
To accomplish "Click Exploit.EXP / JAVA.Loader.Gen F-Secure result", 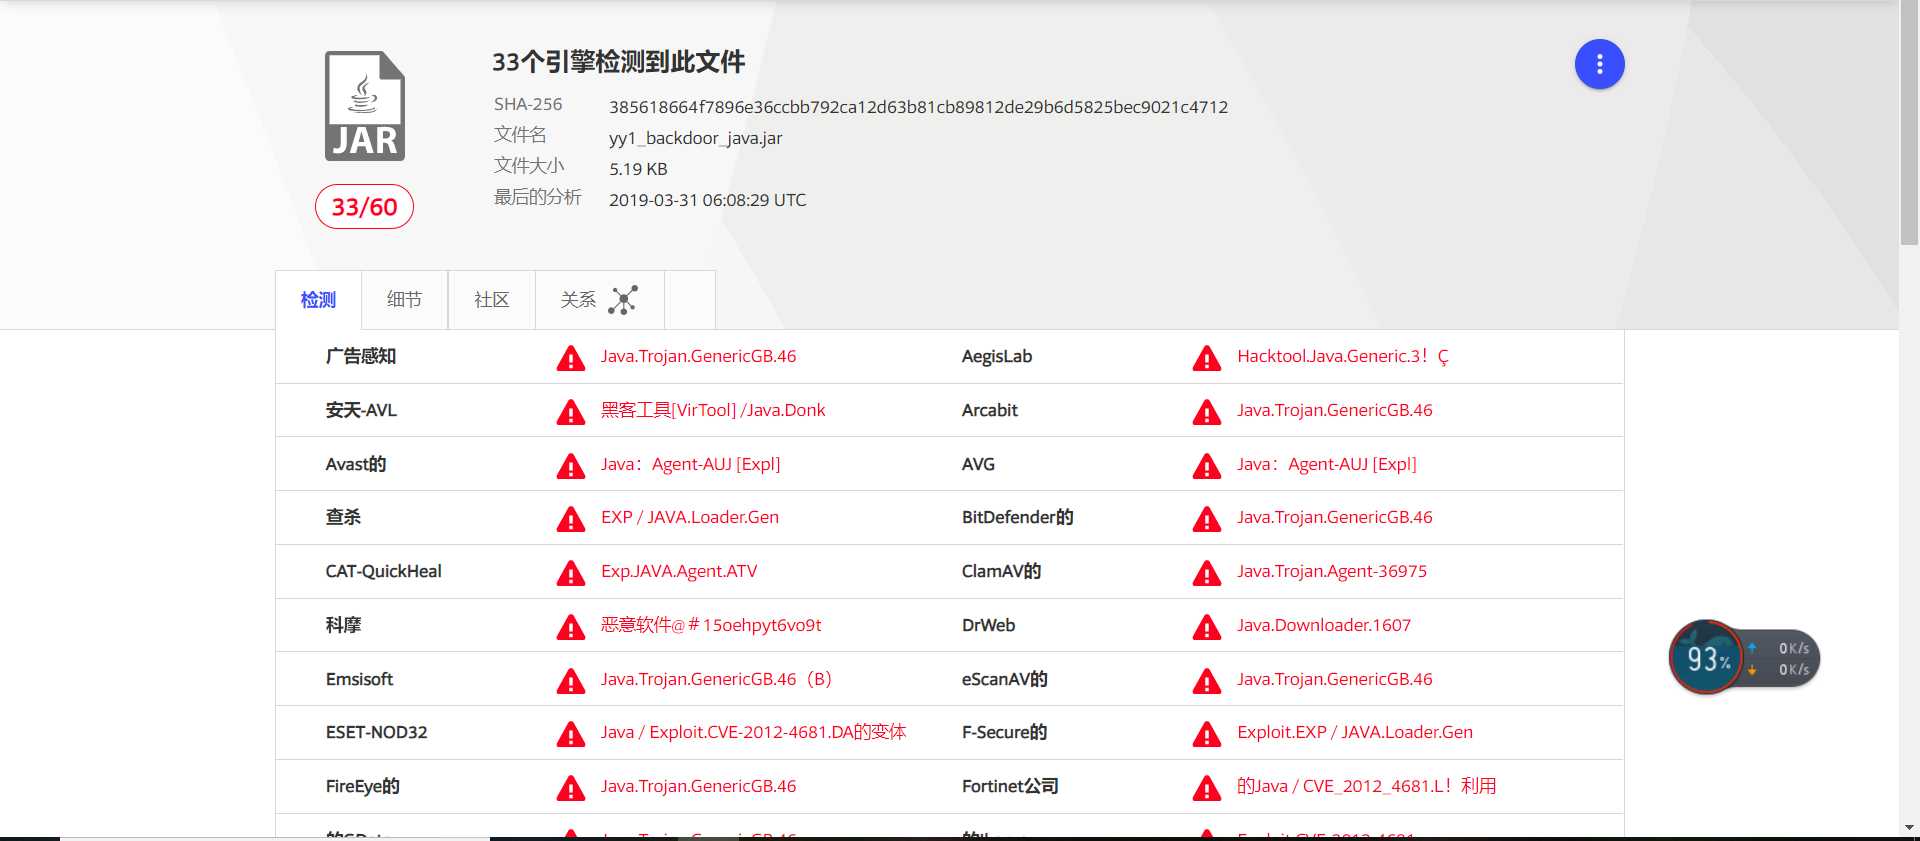I will (1355, 732).
